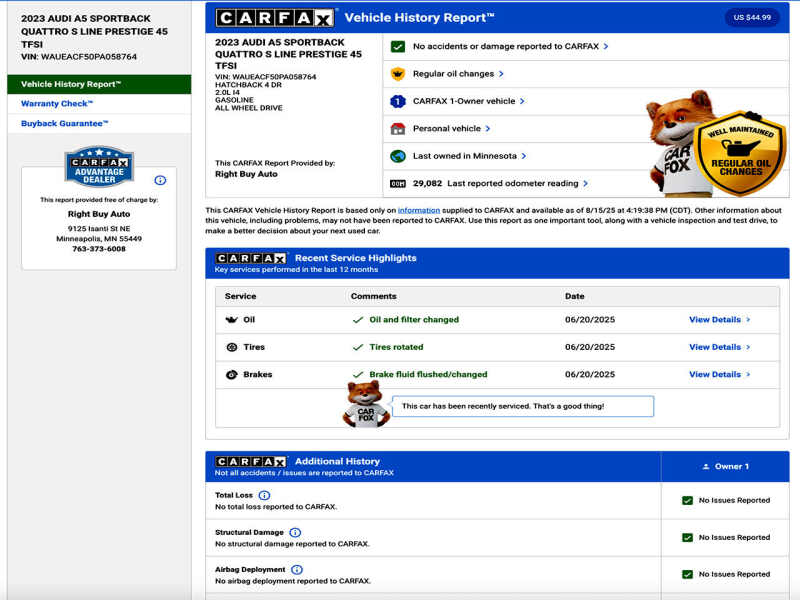The height and width of the screenshot is (600, 800).
Task: Open the info icon next to Airbag Deployment
Action: pos(297,570)
